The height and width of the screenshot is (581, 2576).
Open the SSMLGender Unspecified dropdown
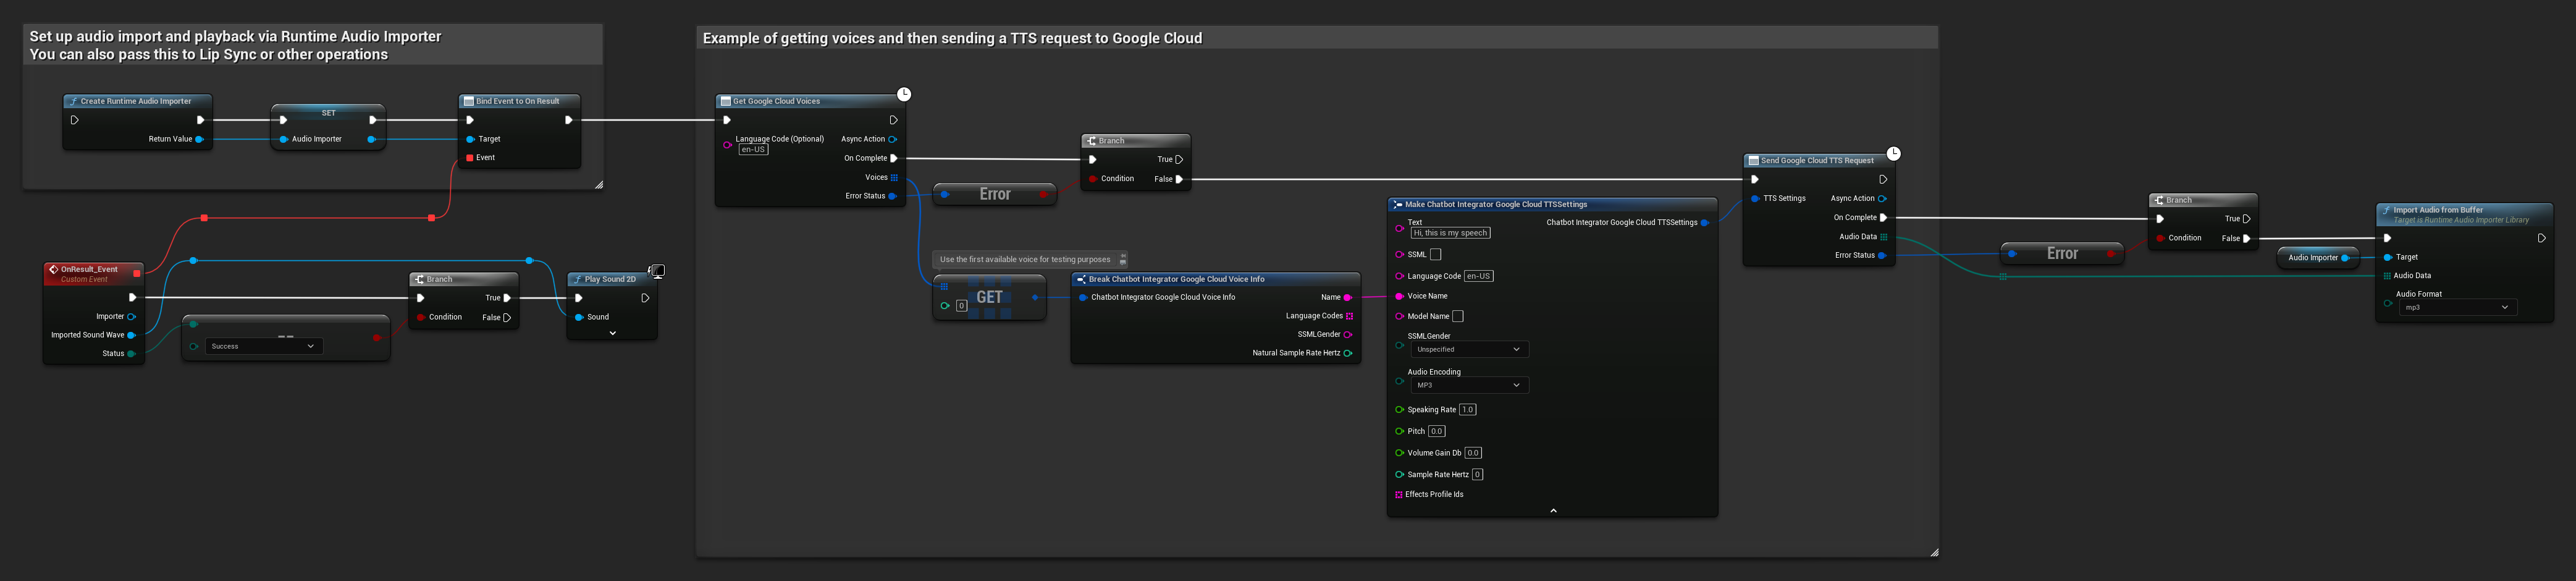coord(1468,349)
